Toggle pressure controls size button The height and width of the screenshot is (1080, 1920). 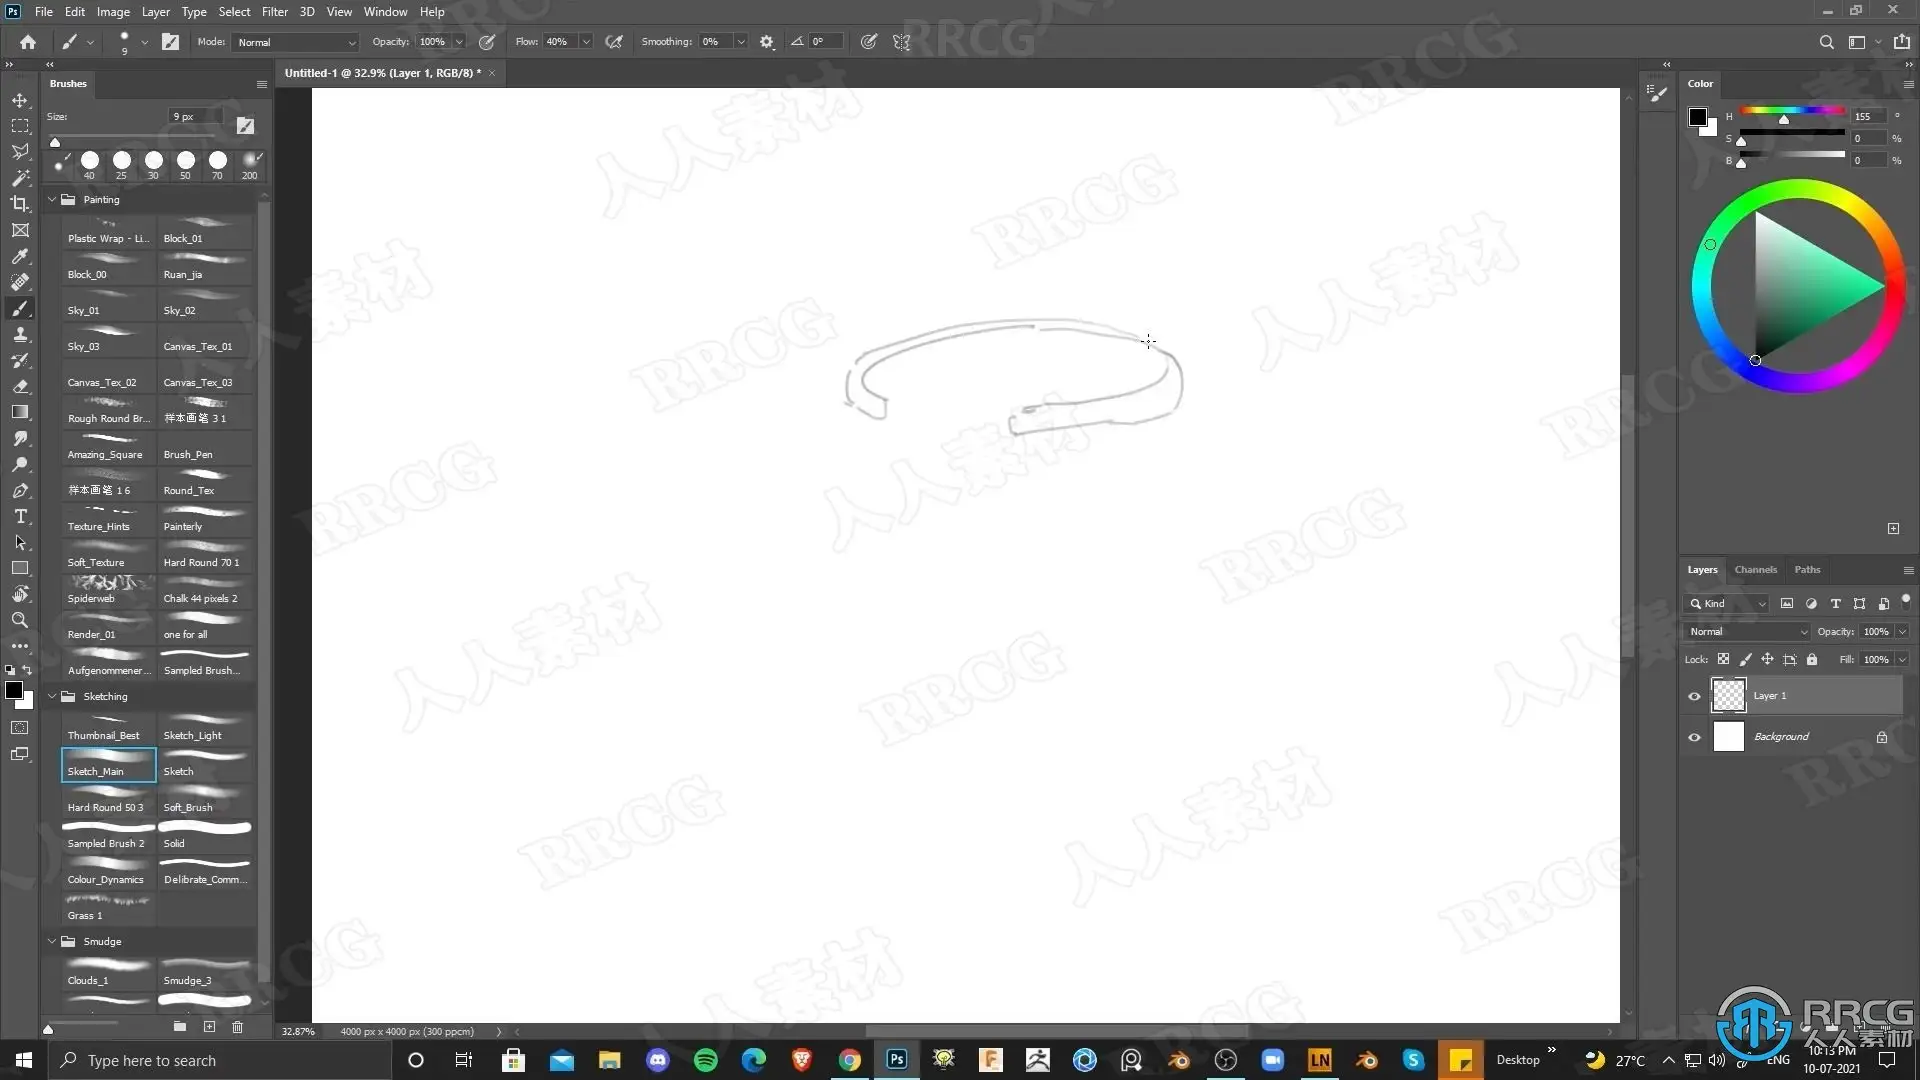coord(869,42)
